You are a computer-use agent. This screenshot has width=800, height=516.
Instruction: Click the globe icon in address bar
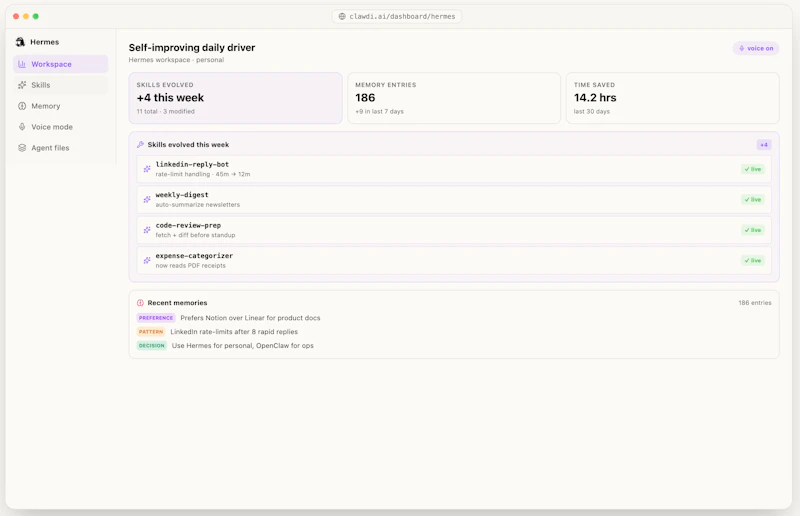coord(342,16)
